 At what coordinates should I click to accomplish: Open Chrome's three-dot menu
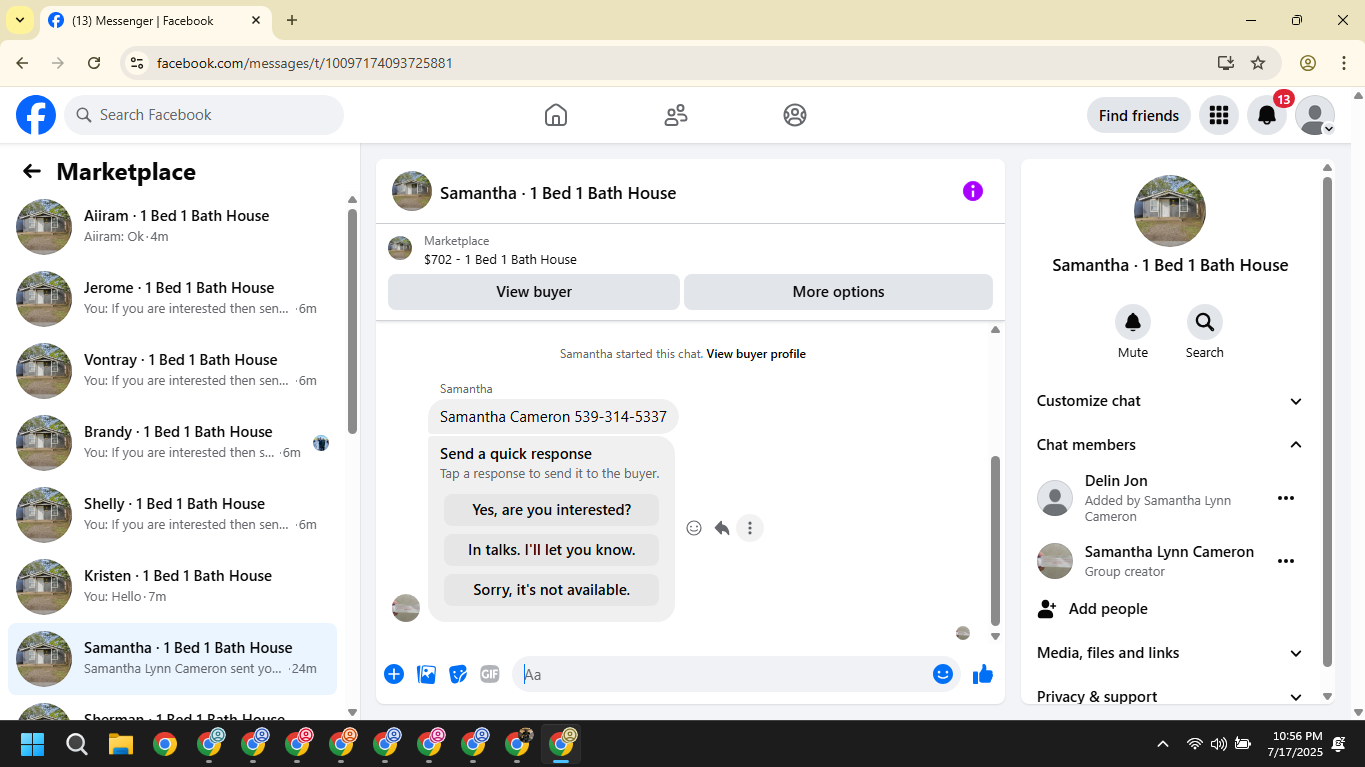(x=1344, y=63)
